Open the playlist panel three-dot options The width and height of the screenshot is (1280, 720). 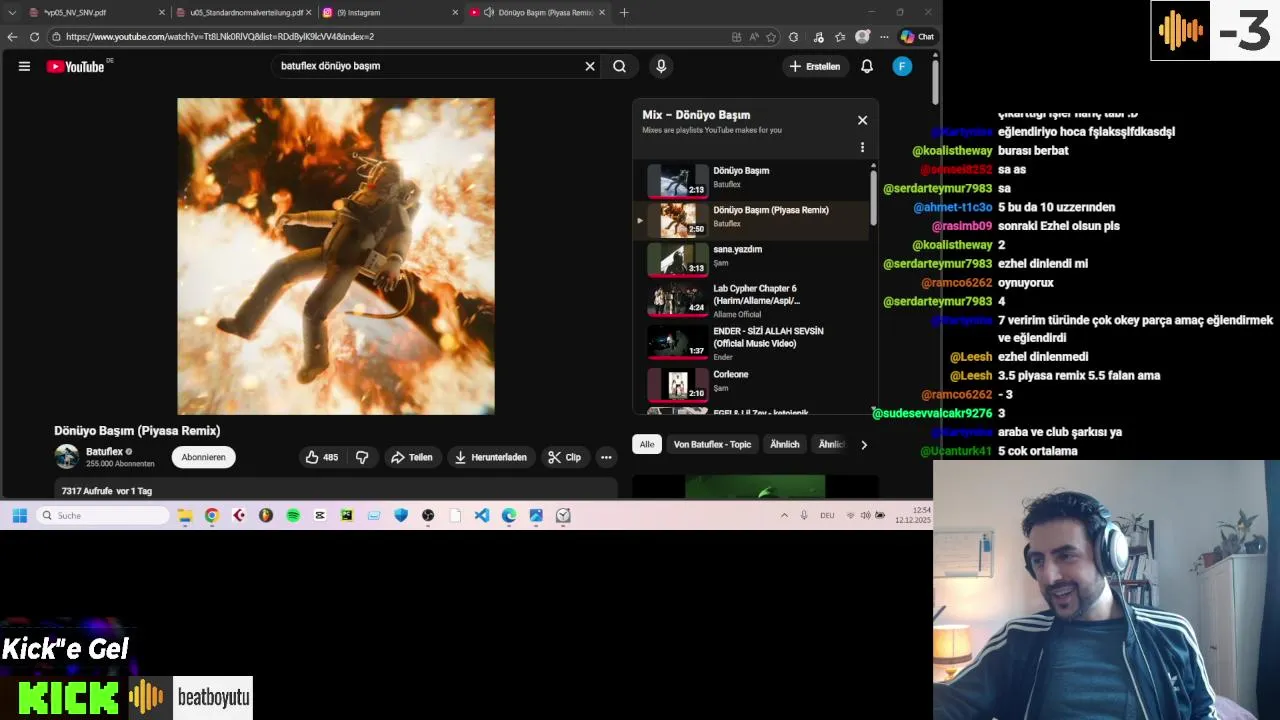coord(862,147)
